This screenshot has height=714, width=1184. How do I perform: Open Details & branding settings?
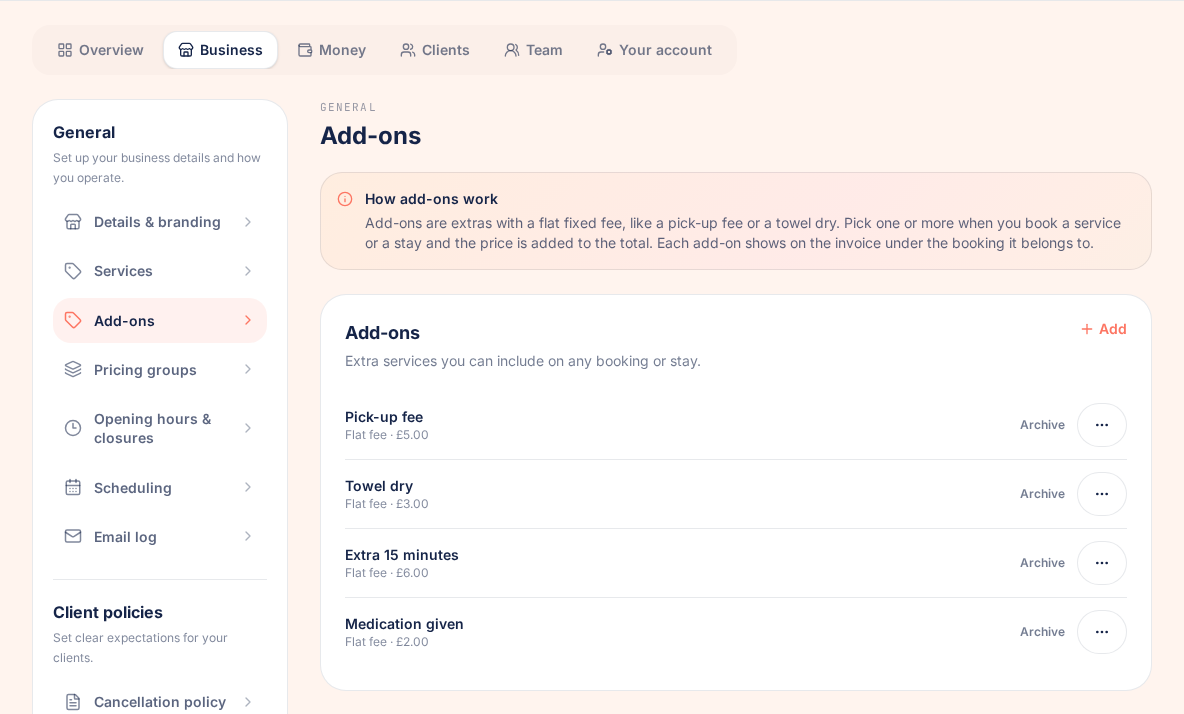coord(160,222)
